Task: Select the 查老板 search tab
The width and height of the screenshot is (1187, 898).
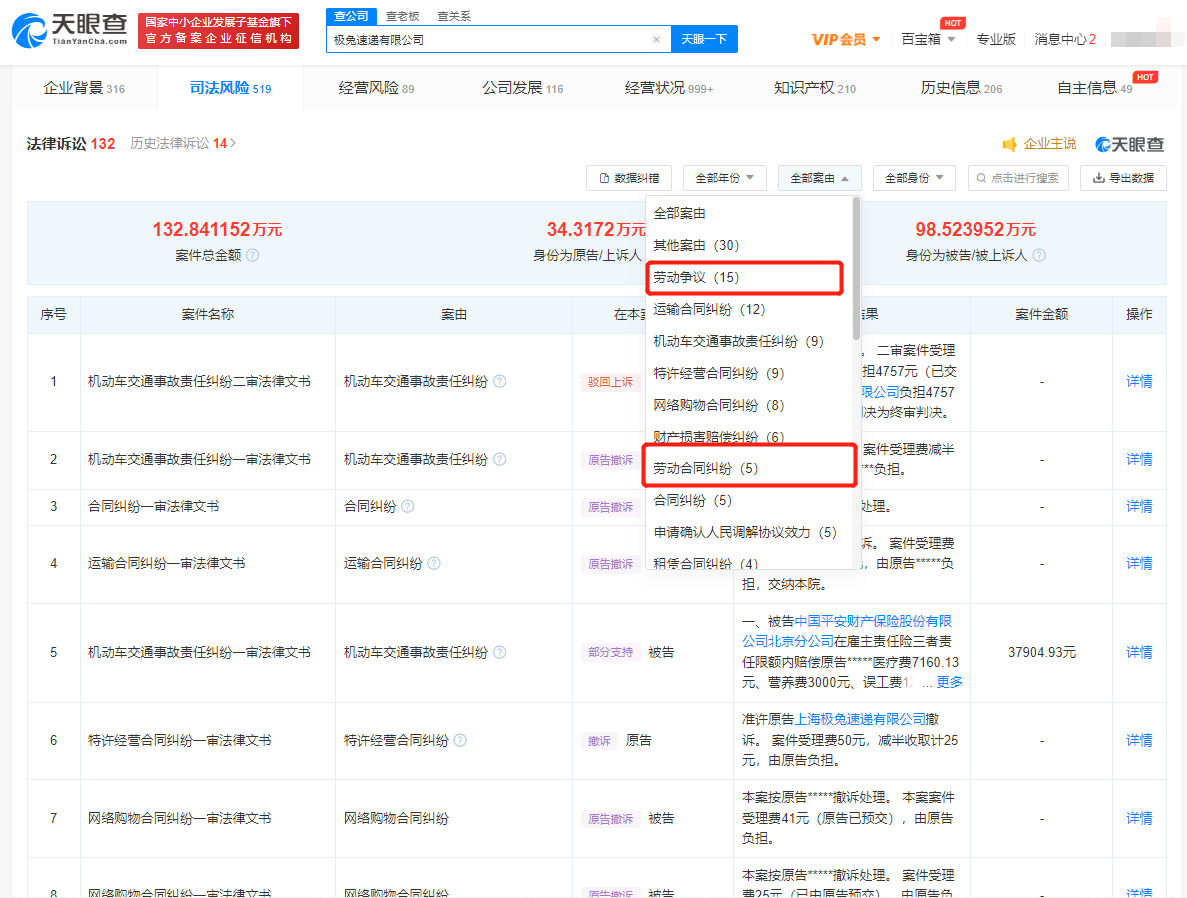Action: pos(403,16)
